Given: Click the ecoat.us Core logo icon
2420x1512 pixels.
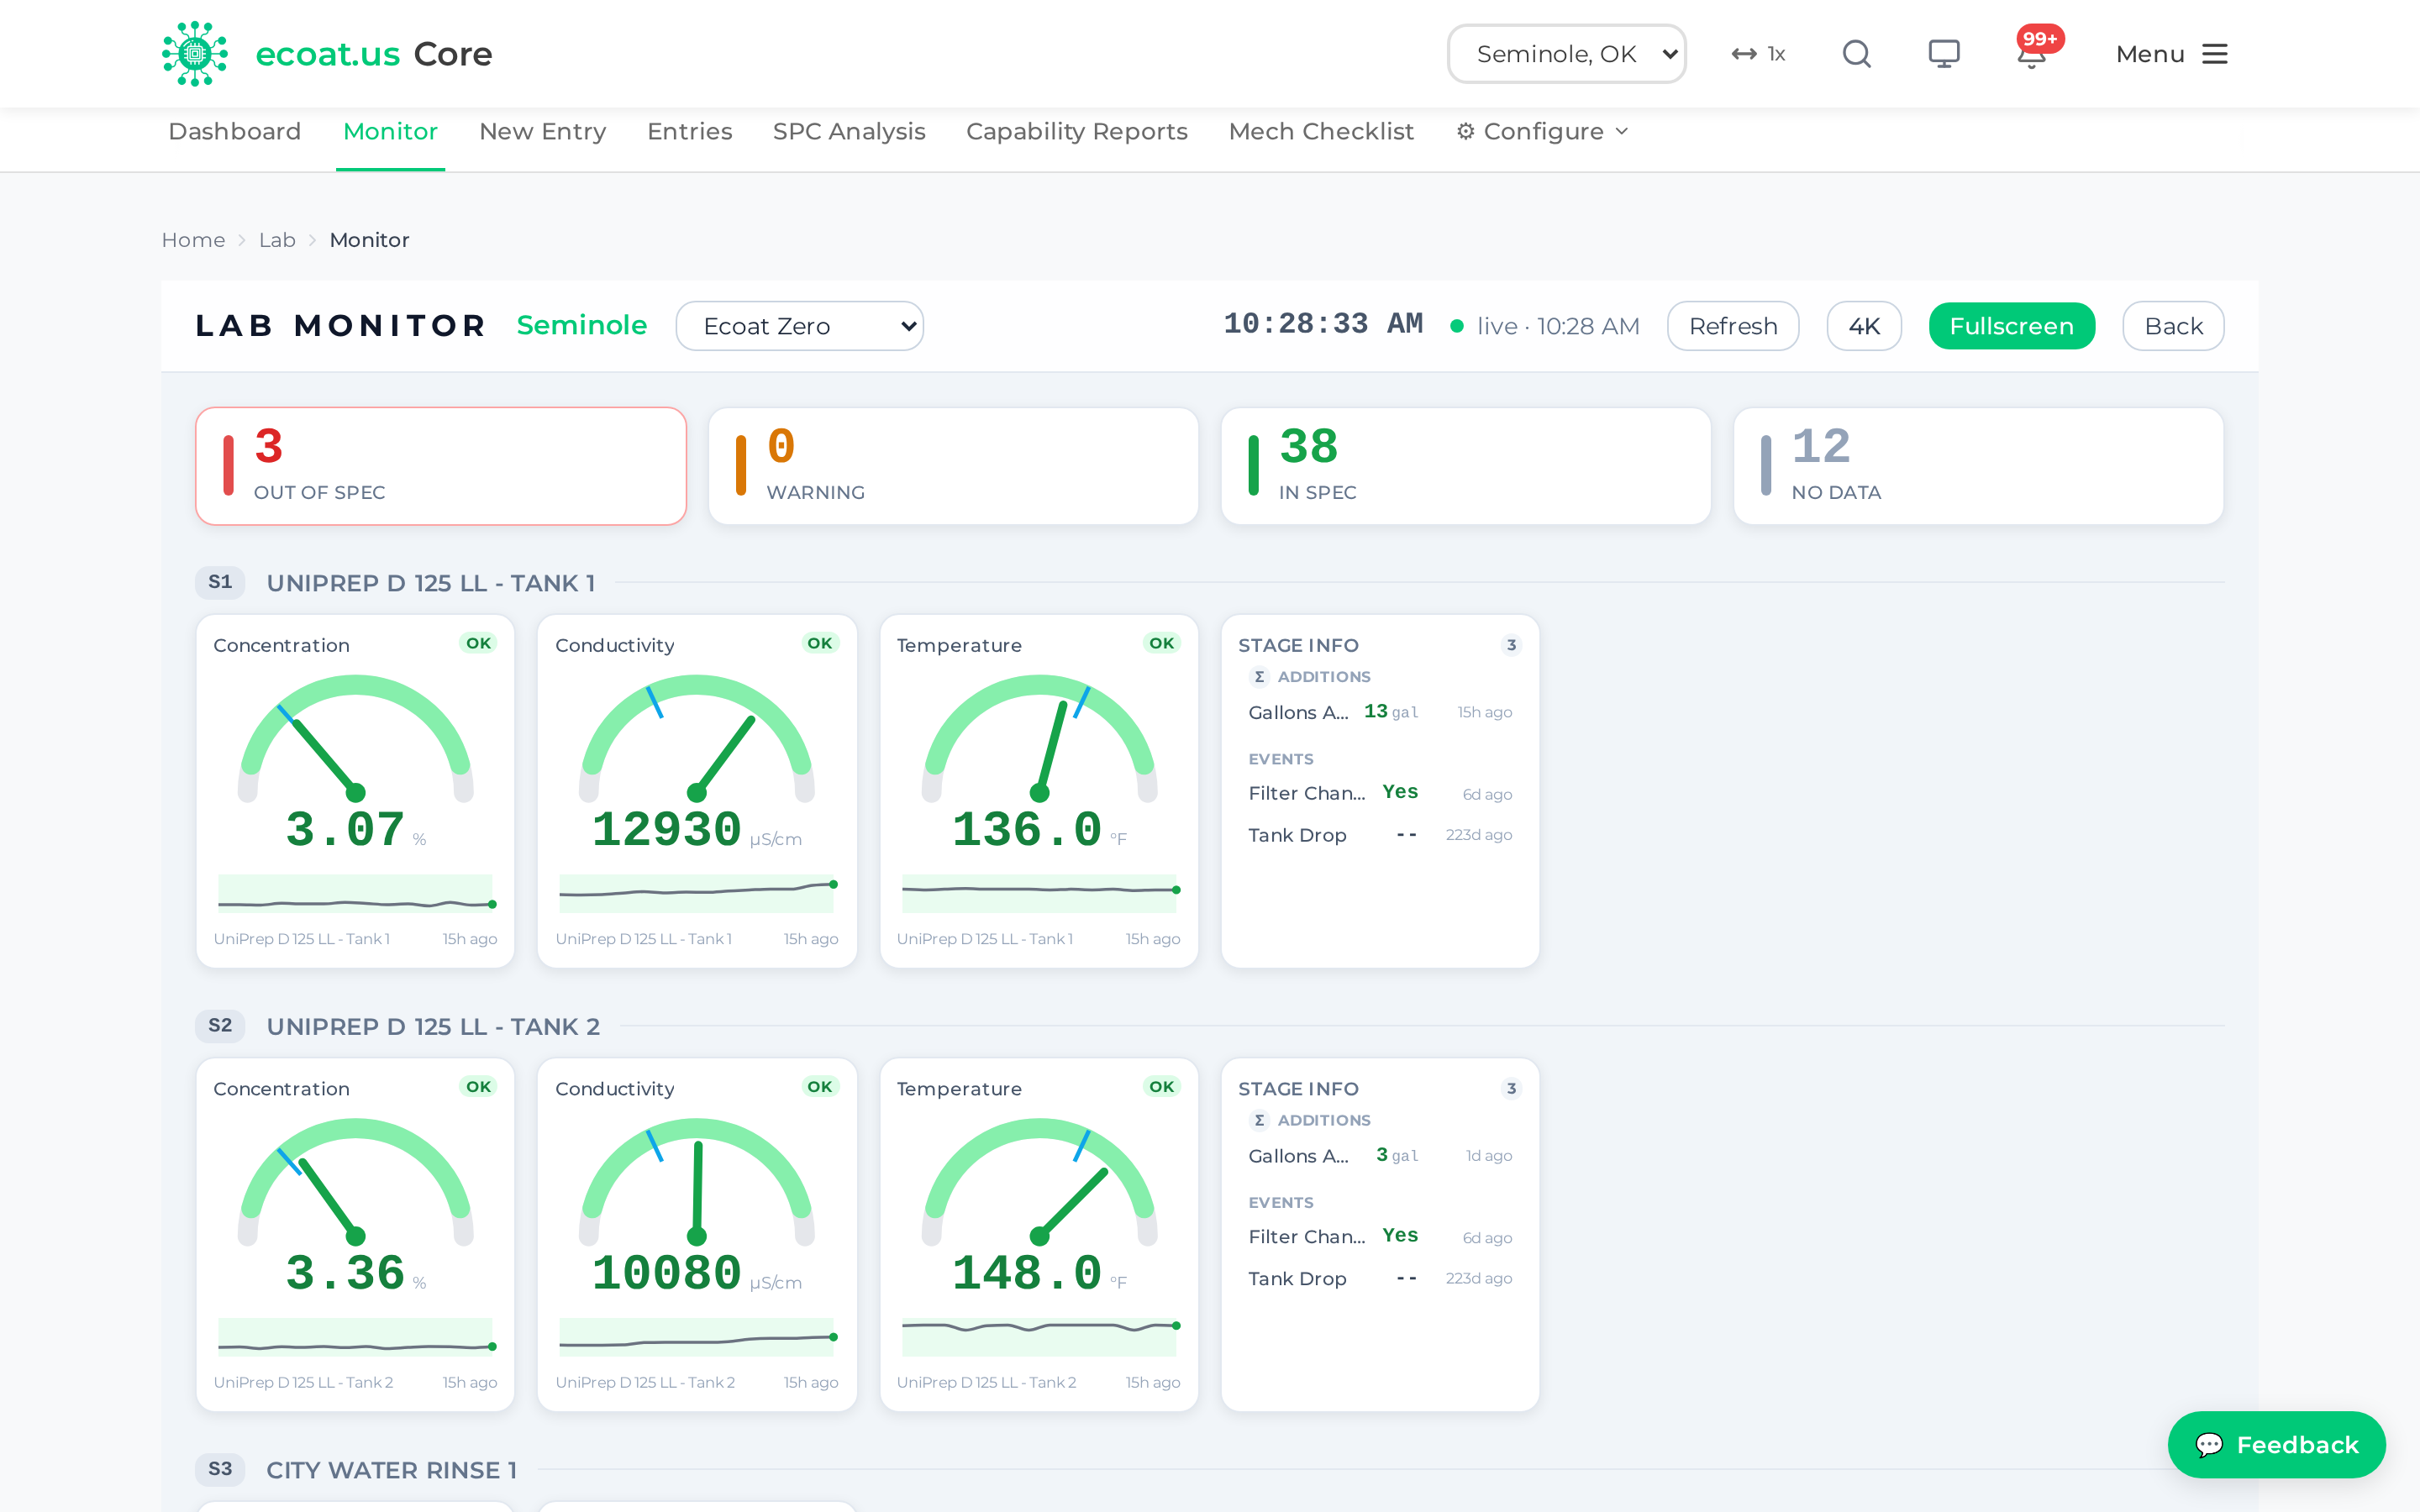Looking at the screenshot, I should (195, 54).
